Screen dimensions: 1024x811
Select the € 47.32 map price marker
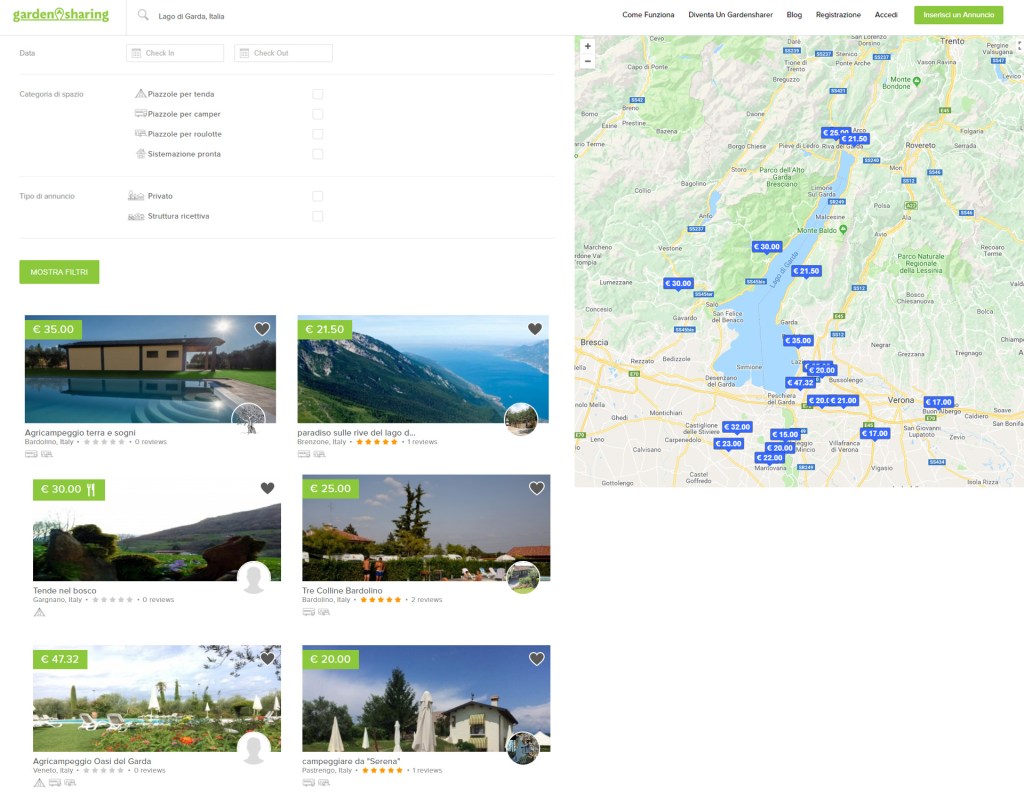[x=800, y=383]
